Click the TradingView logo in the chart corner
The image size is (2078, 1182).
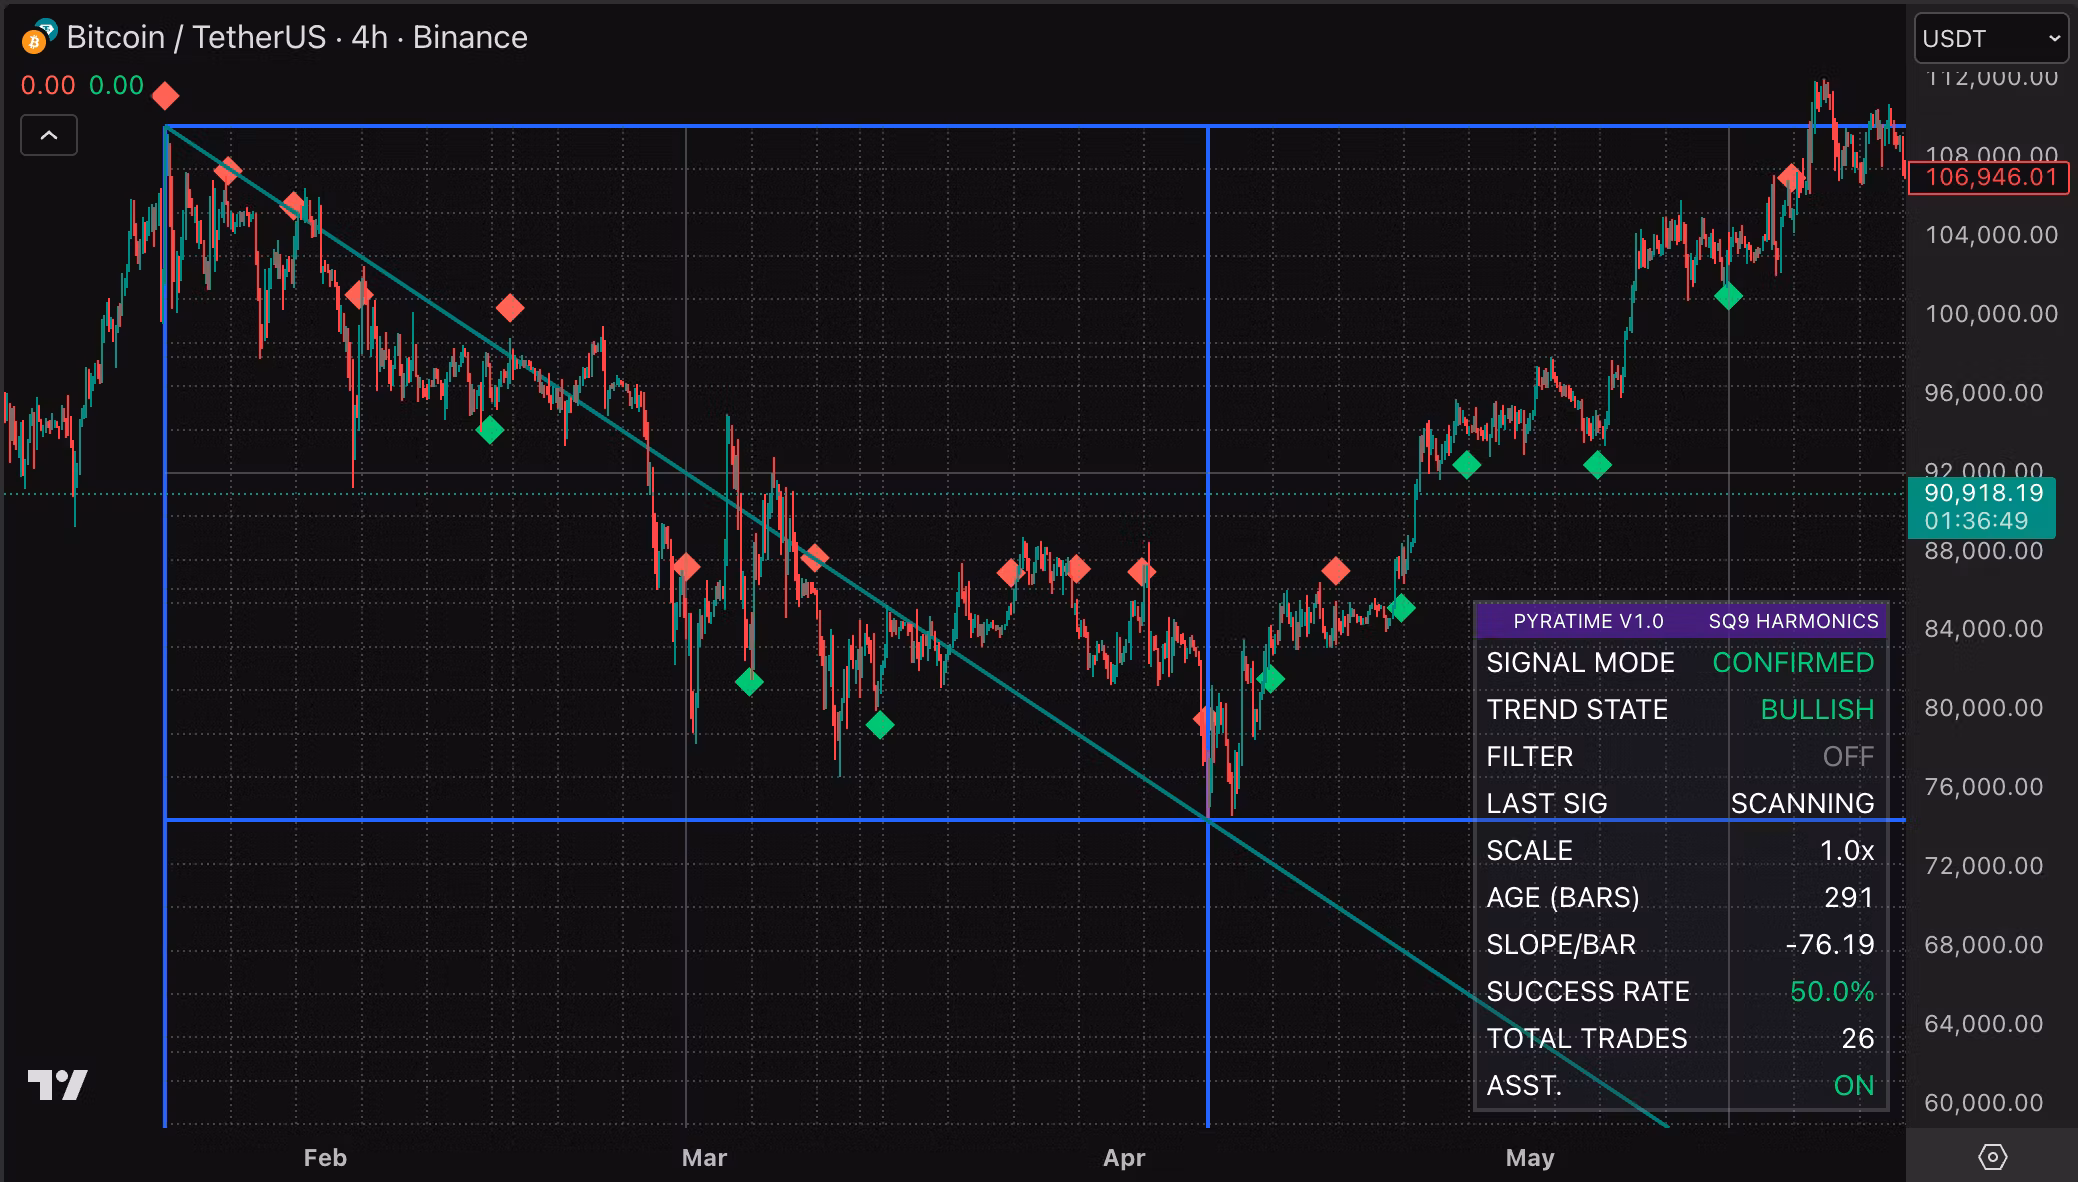click(x=57, y=1085)
